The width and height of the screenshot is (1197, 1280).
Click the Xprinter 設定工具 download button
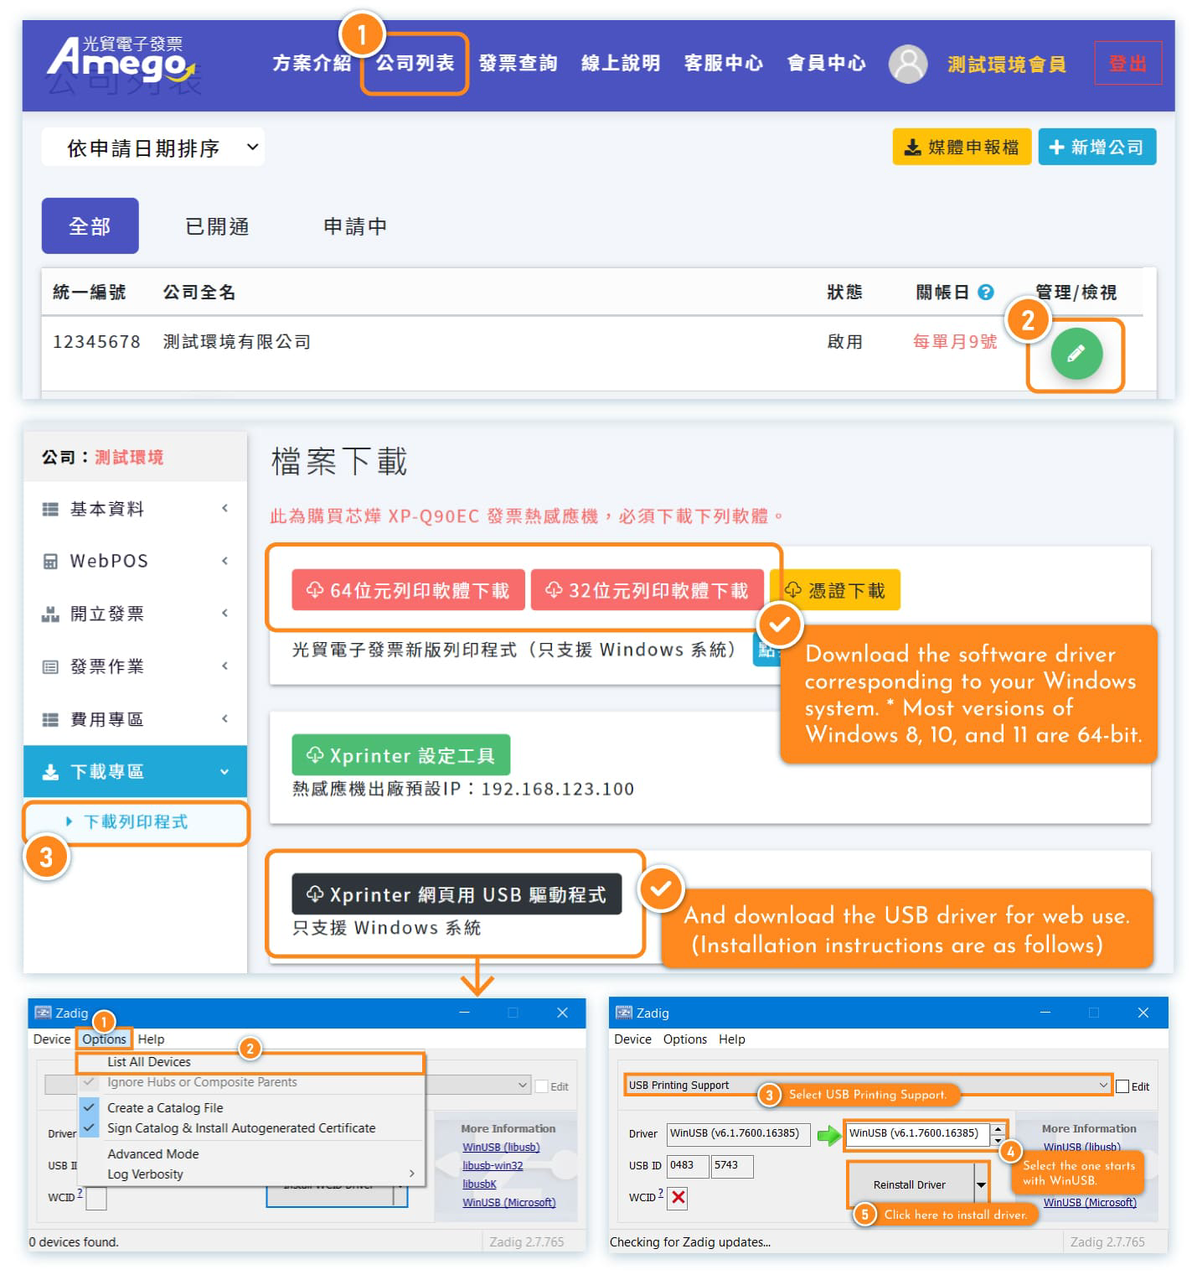click(401, 755)
